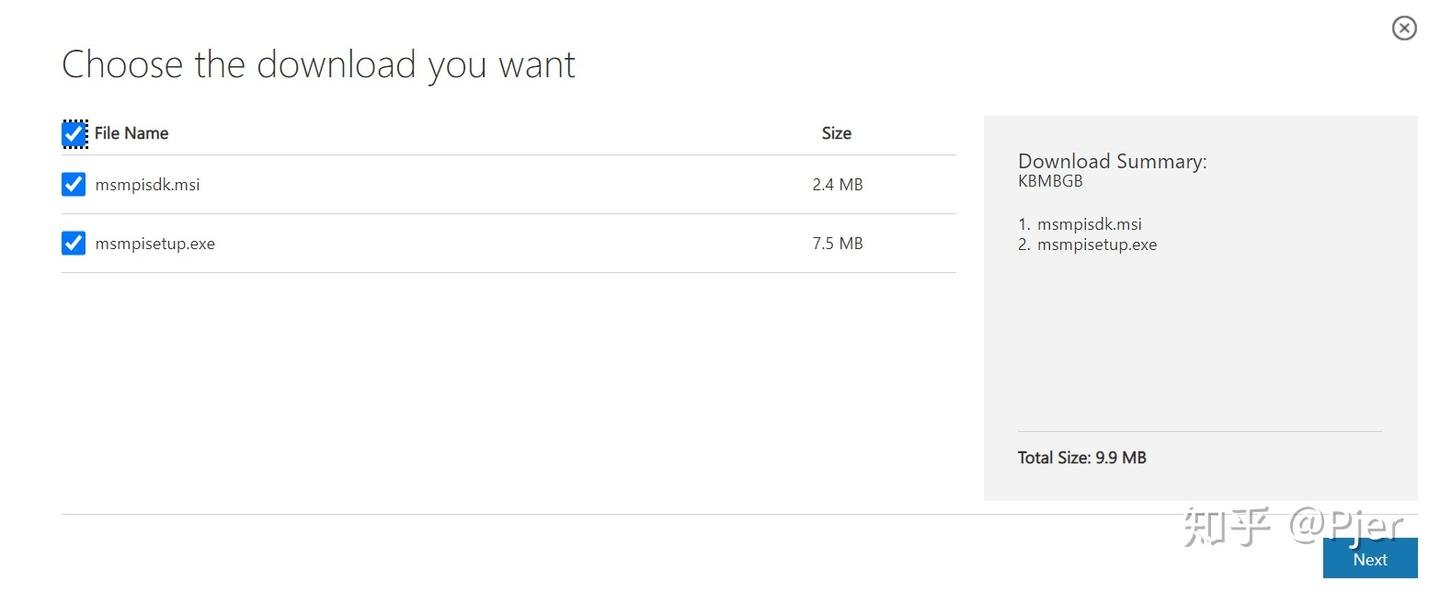Image resolution: width=1440 pixels, height=592 pixels.
Task: Toggle the select-all File Name checkbox
Action: 74,133
